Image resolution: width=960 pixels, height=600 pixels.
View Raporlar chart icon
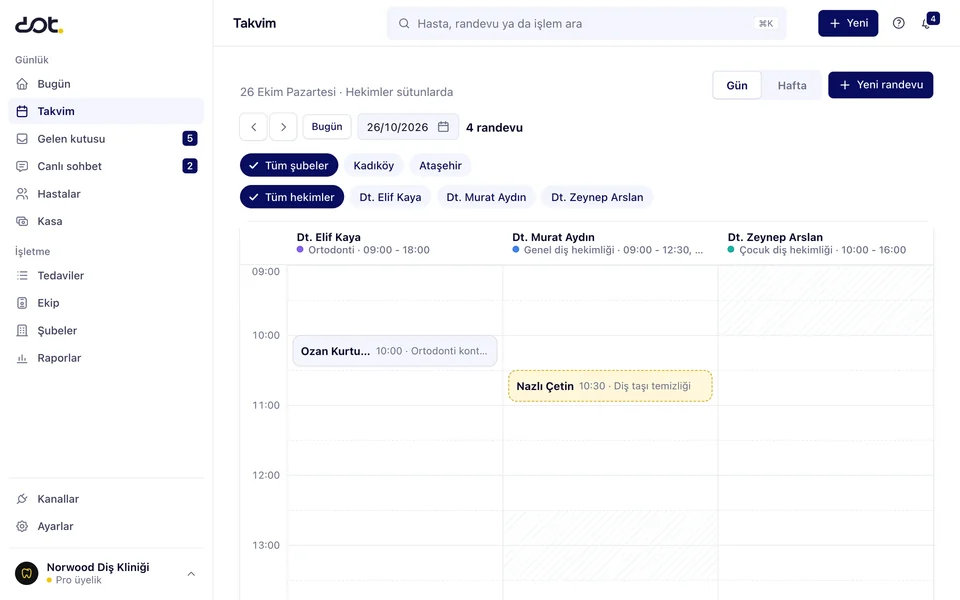22,358
